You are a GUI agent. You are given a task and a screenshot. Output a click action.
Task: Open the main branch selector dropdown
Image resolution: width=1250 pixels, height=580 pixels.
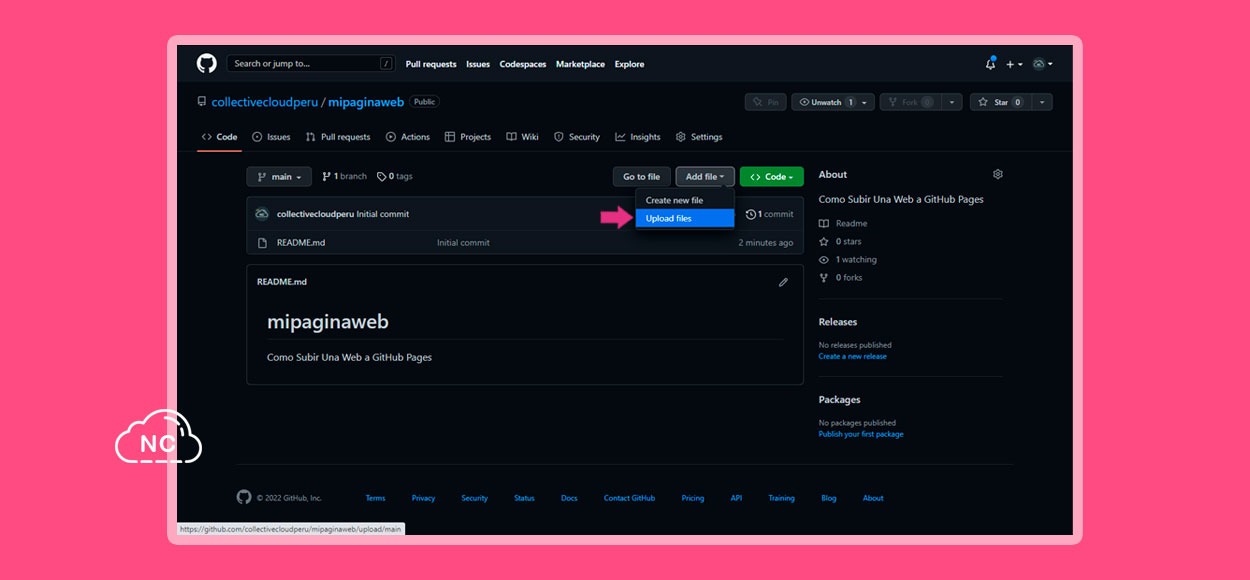(x=279, y=177)
